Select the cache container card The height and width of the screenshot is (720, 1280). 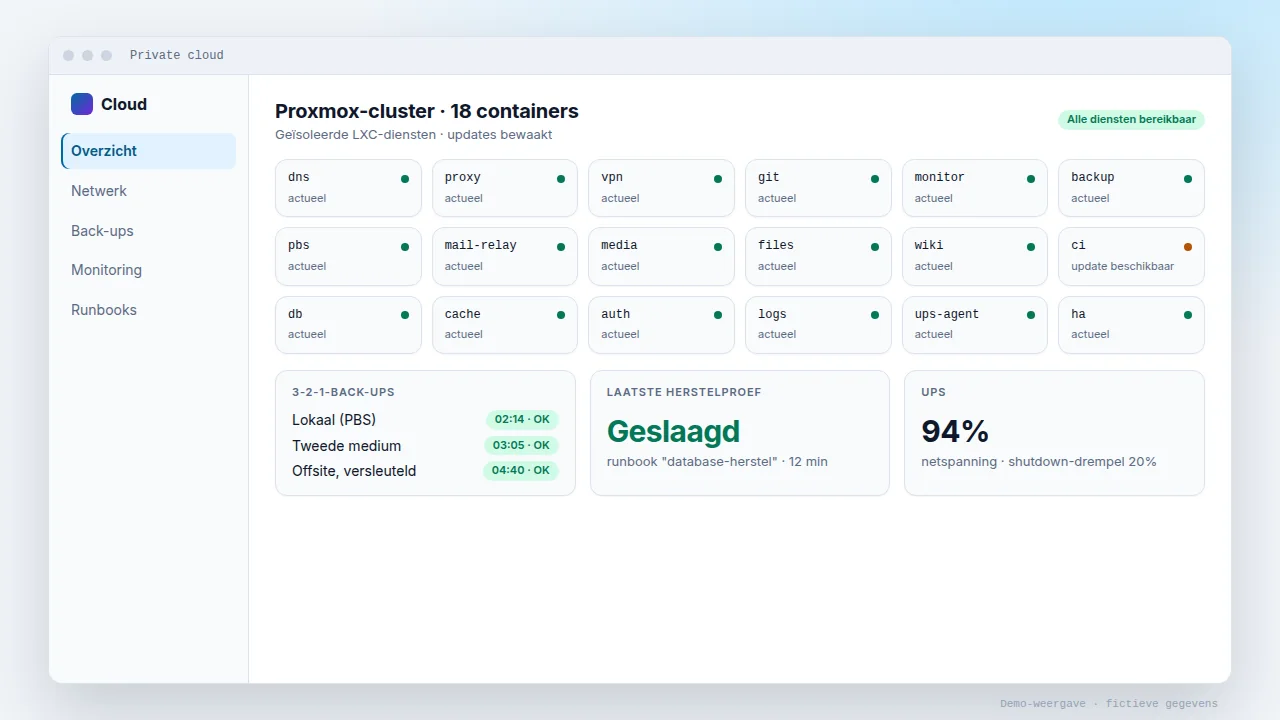[x=505, y=325]
